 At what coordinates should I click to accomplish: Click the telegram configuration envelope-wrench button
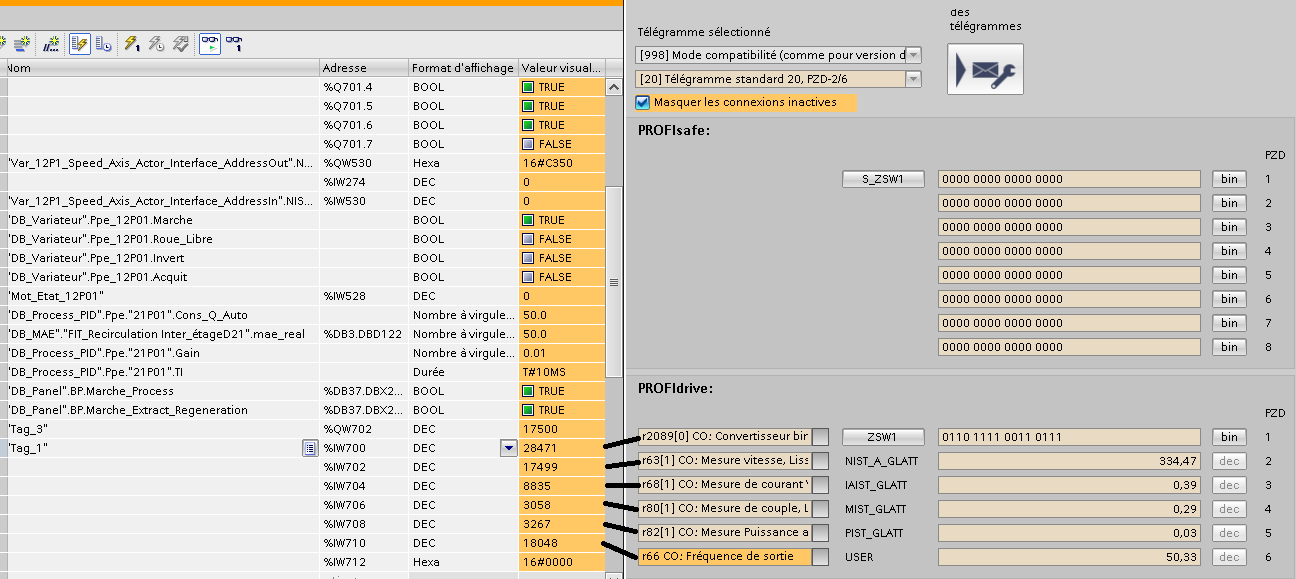pos(985,69)
